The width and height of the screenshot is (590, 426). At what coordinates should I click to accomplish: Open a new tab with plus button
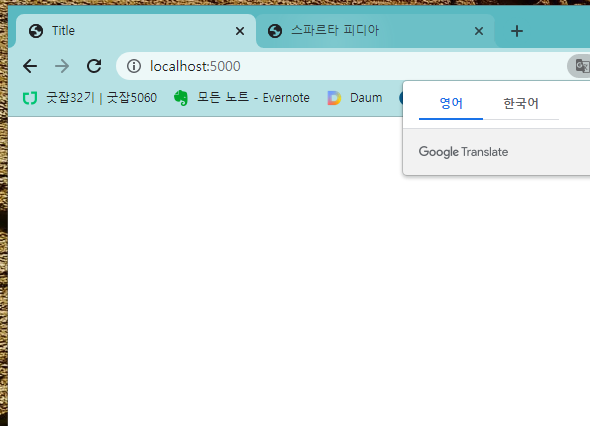point(517,31)
